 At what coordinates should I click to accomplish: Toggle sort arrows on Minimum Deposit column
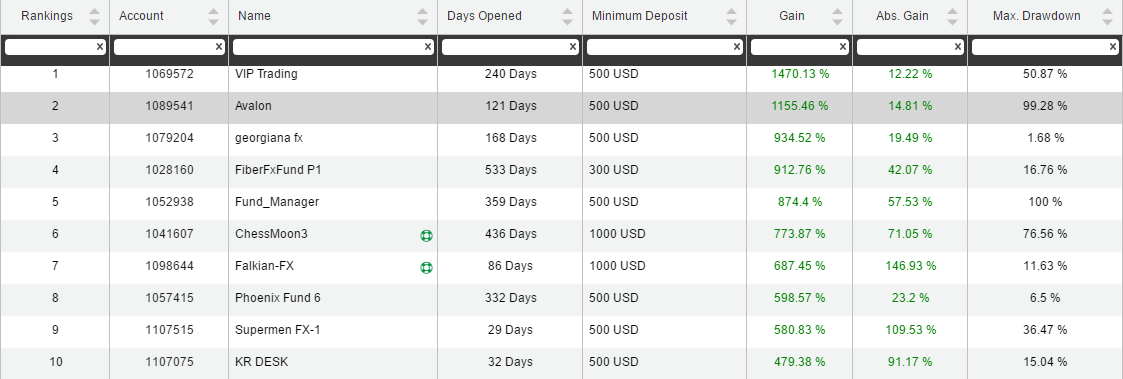tap(731, 16)
